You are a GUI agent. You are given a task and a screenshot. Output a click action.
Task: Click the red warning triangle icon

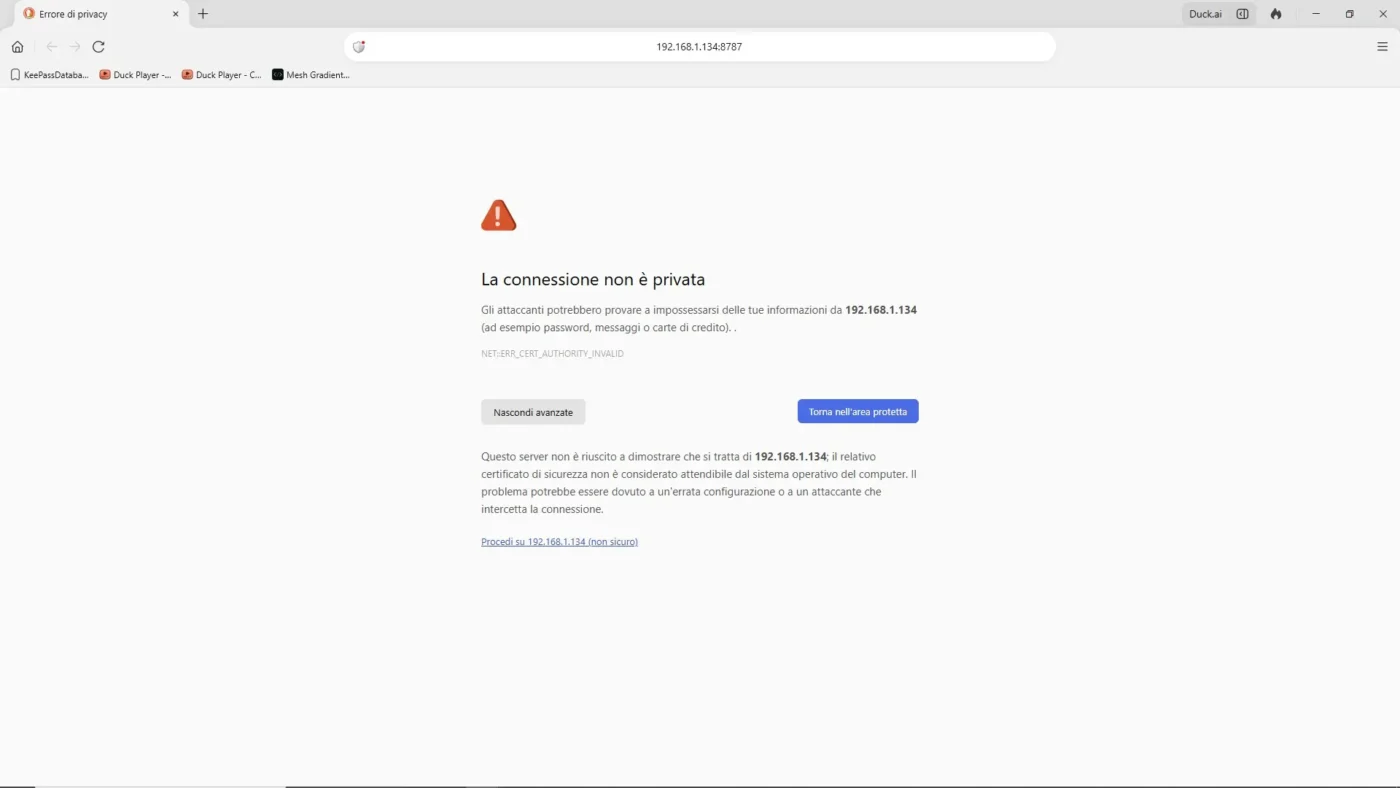click(499, 215)
